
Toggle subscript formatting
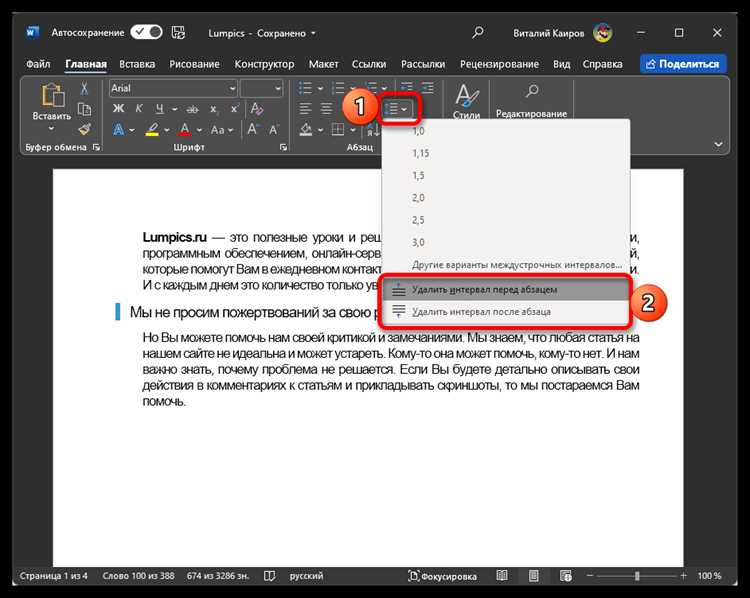213,109
